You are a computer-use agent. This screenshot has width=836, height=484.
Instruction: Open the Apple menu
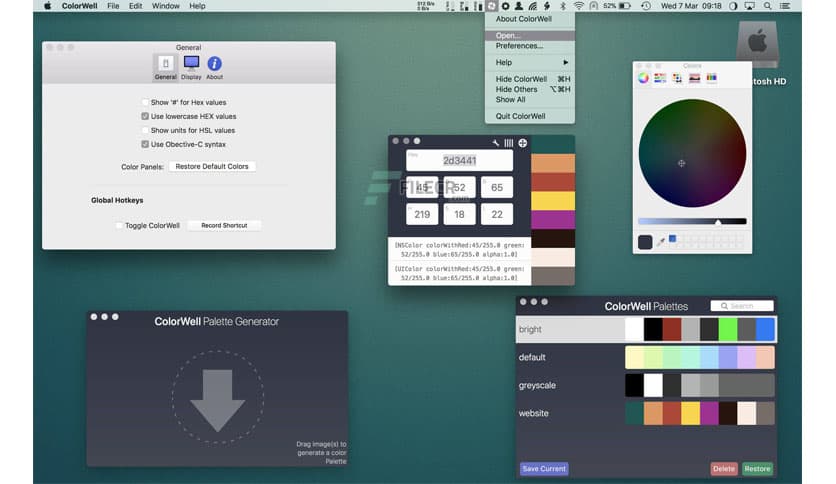tap(47, 6)
